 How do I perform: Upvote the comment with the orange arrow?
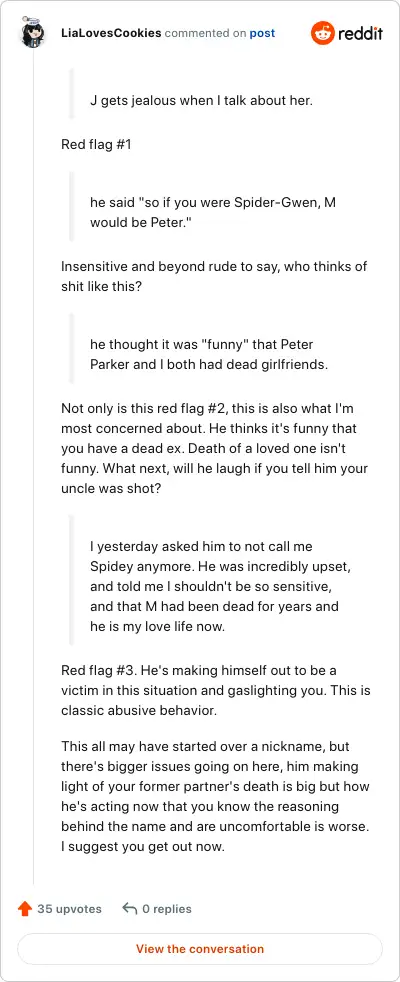25,909
